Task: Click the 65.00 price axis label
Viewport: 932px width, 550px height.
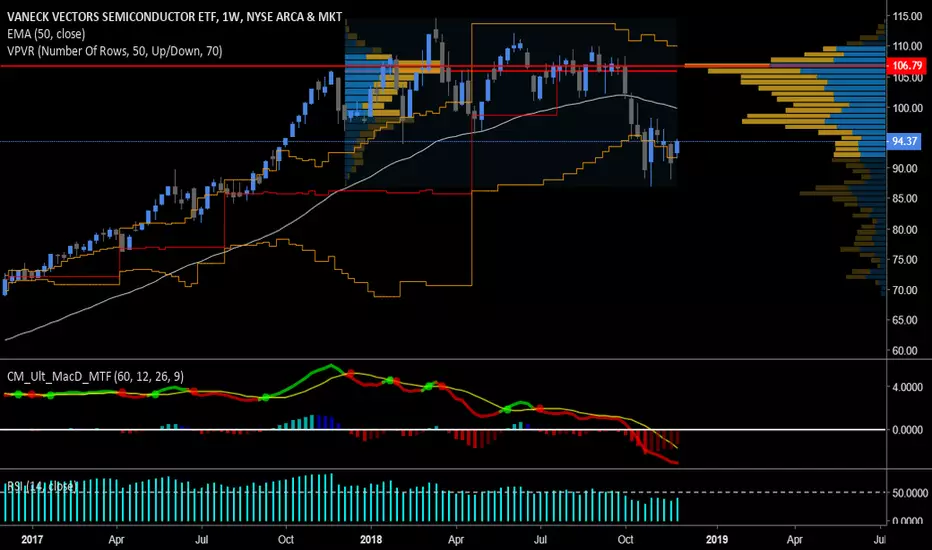Action: pos(907,320)
